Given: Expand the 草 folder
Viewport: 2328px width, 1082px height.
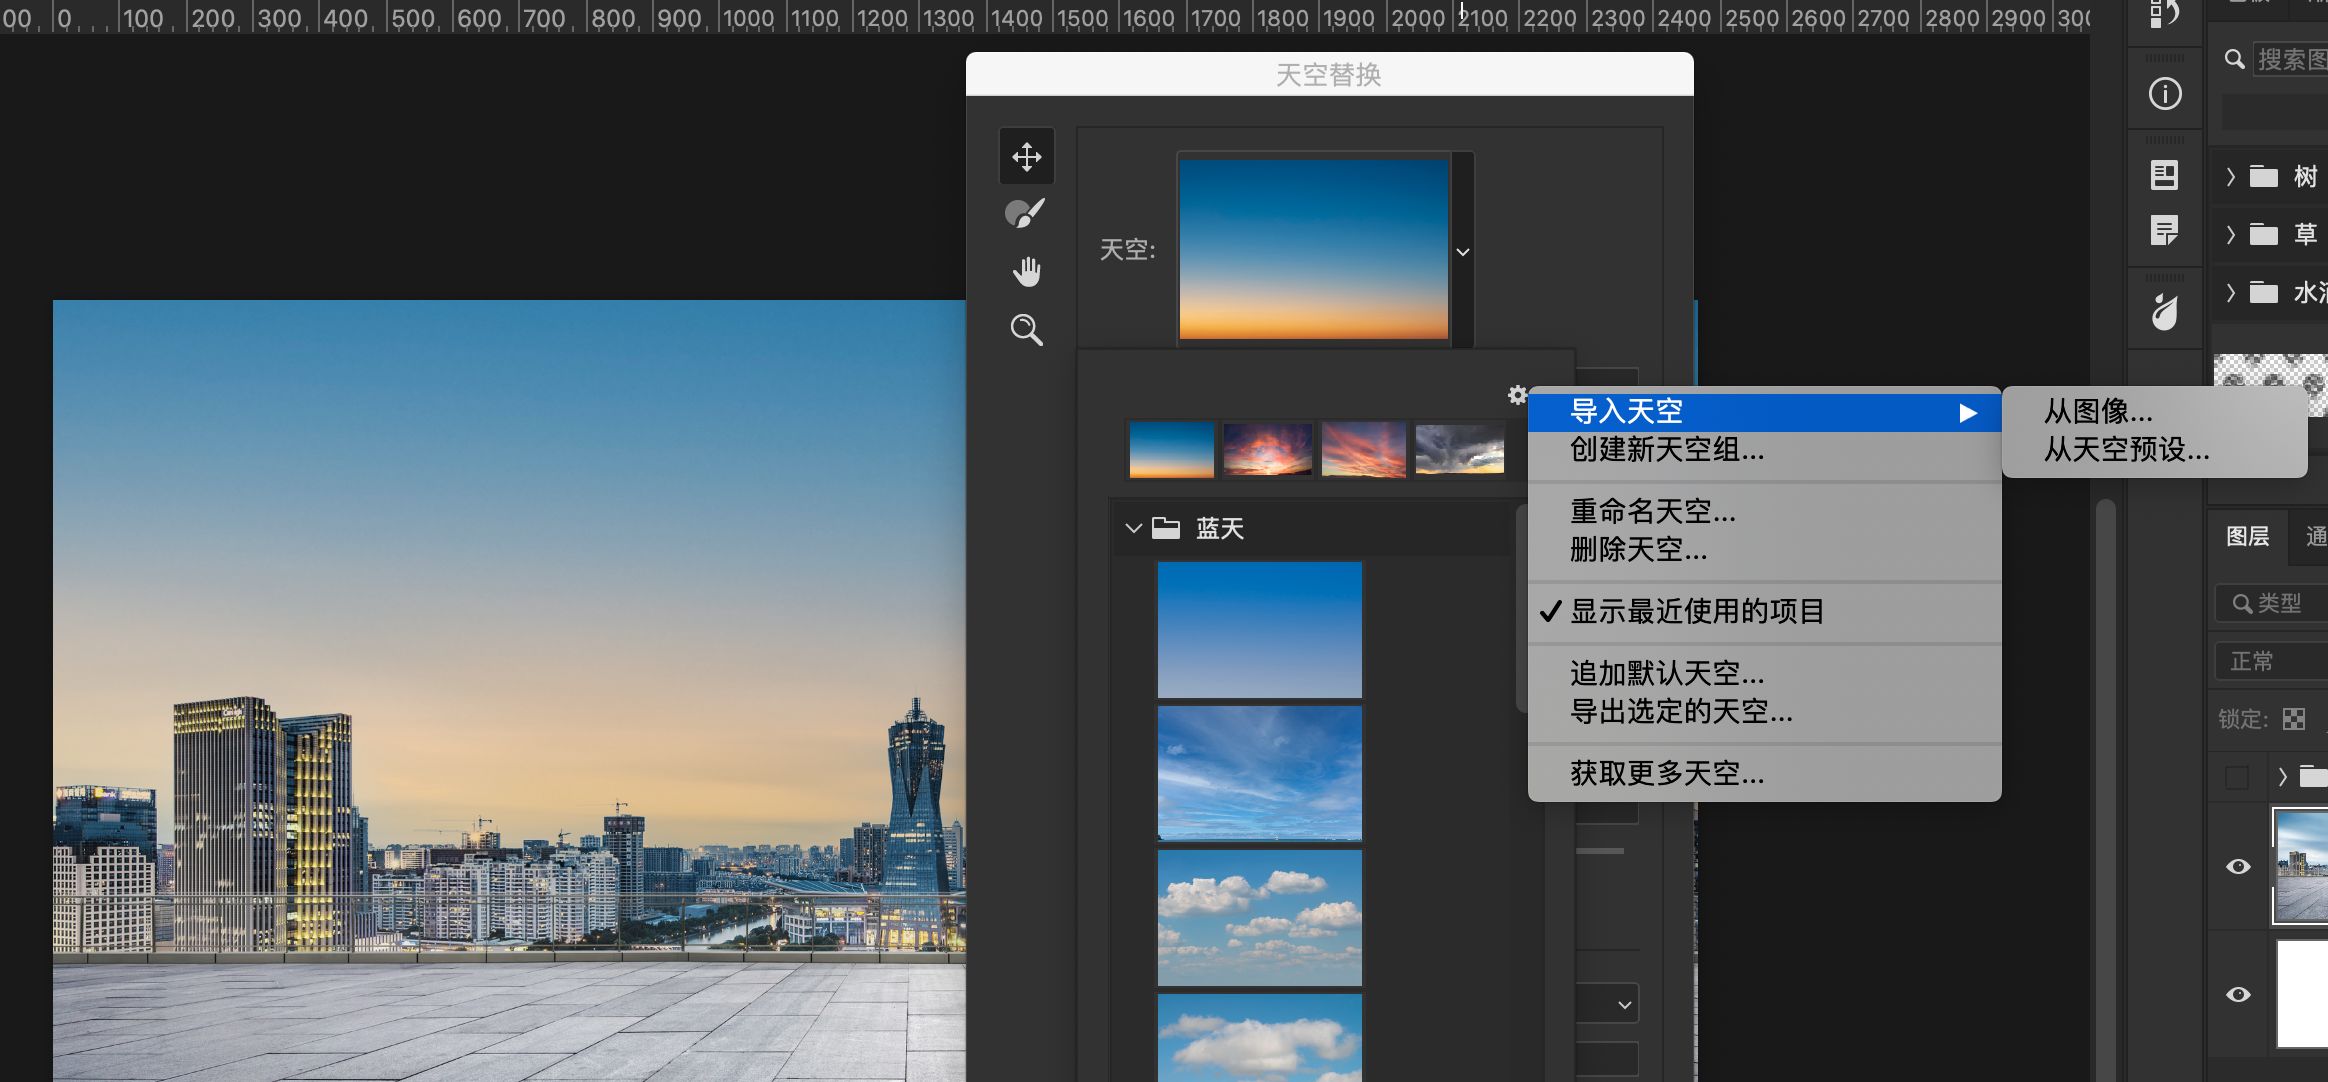Looking at the screenshot, I should [2231, 235].
